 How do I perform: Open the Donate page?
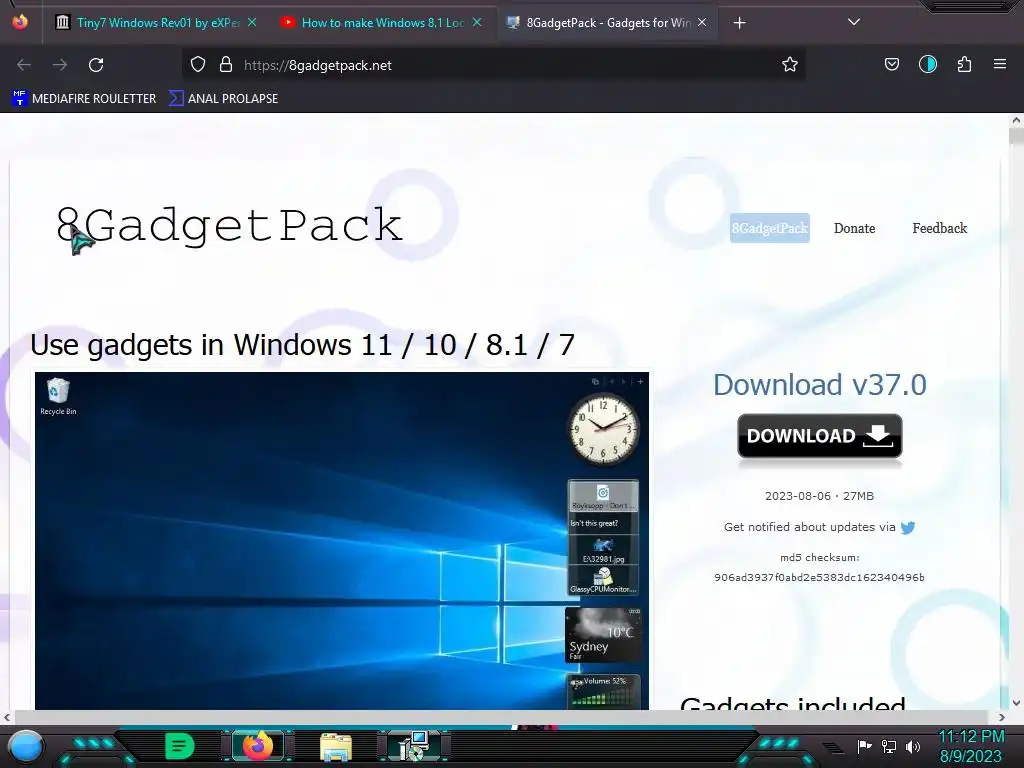pos(854,228)
